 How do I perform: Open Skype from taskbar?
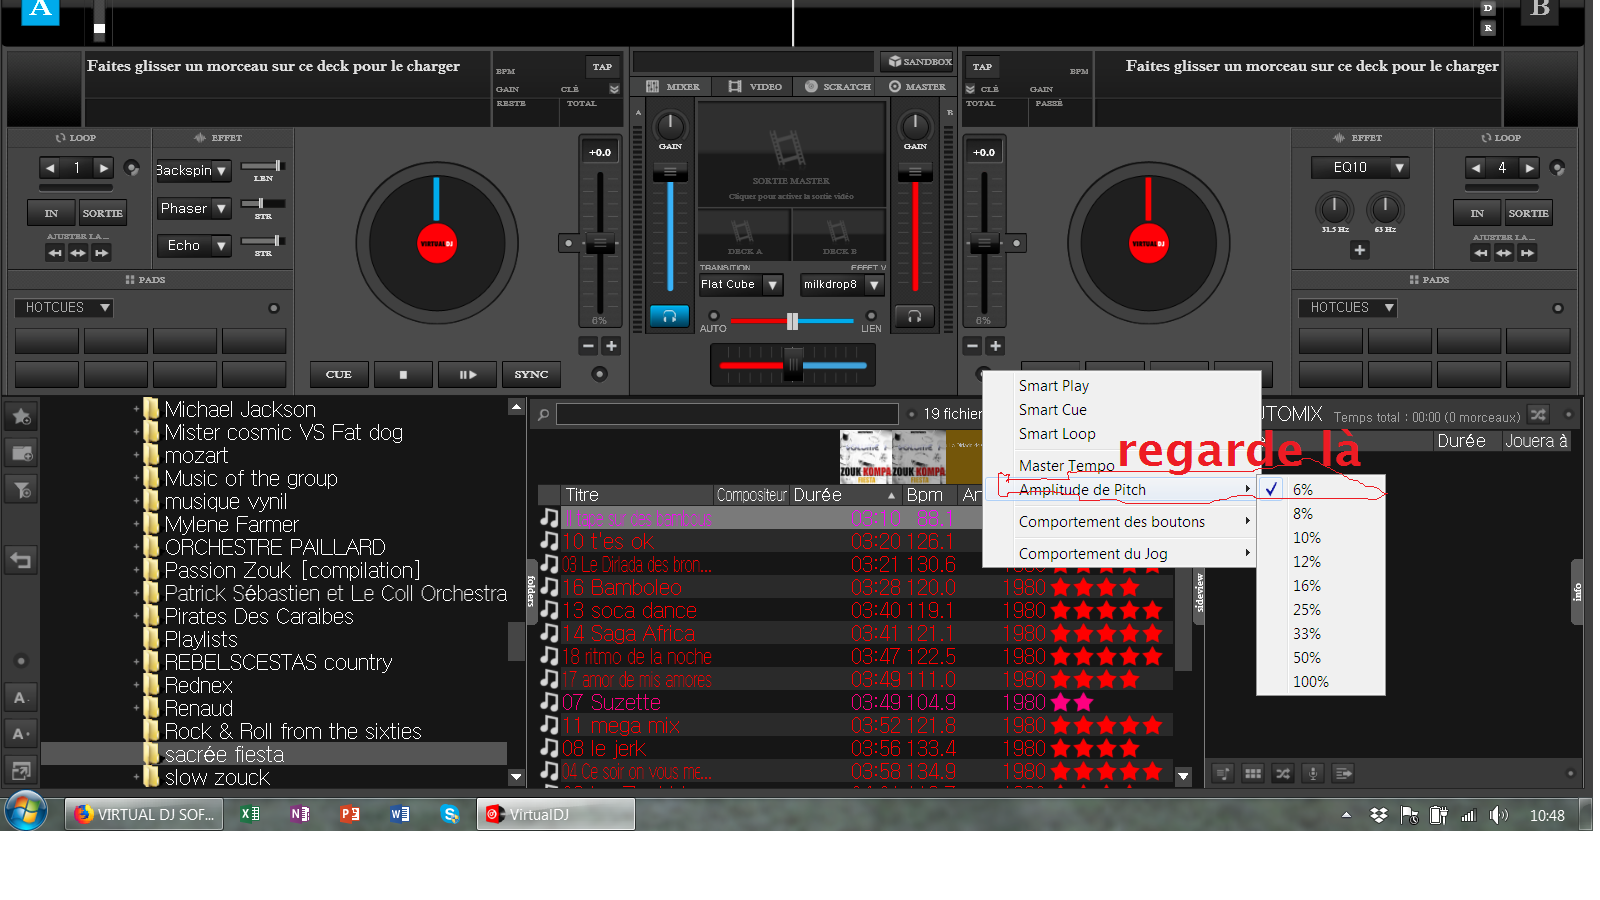(x=450, y=814)
